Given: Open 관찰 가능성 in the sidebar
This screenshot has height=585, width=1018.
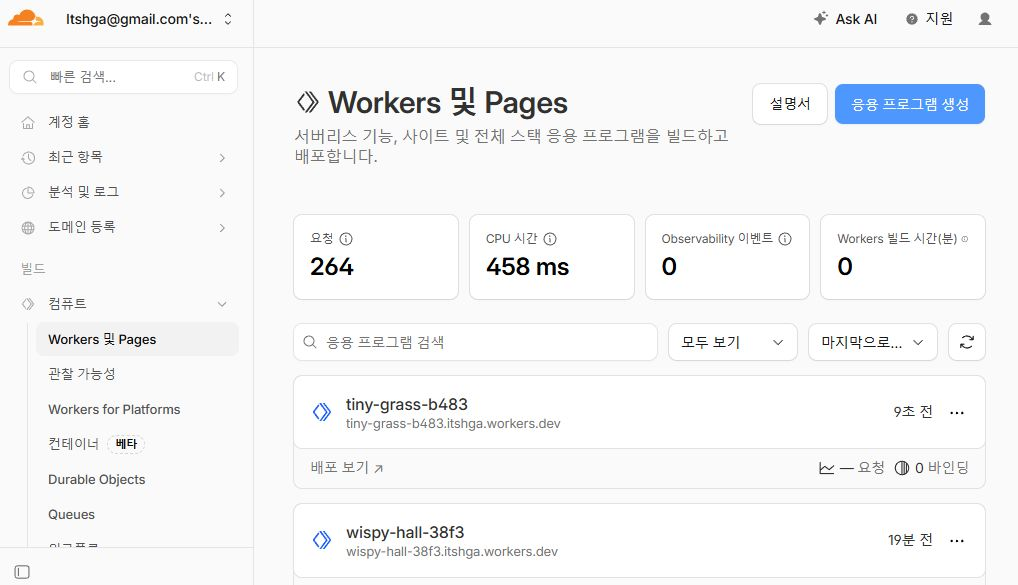Looking at the screenshot, I should (82, 374).
